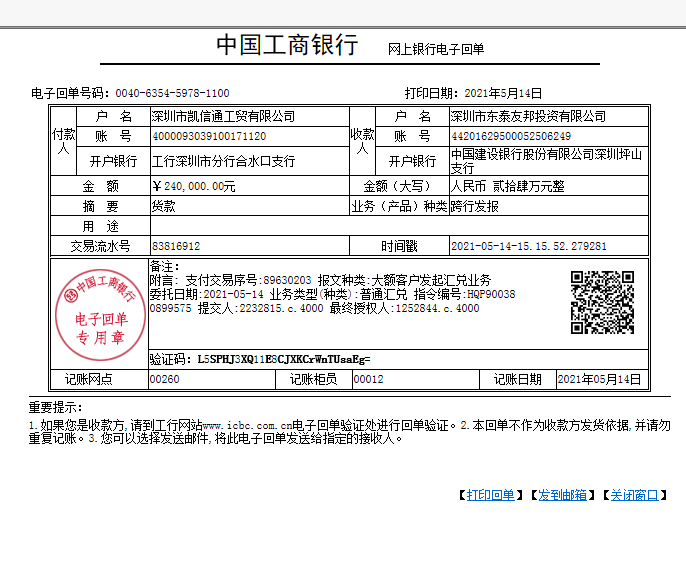Click amount in words 人民币 贰拾肆万元整

pos(508,186)
